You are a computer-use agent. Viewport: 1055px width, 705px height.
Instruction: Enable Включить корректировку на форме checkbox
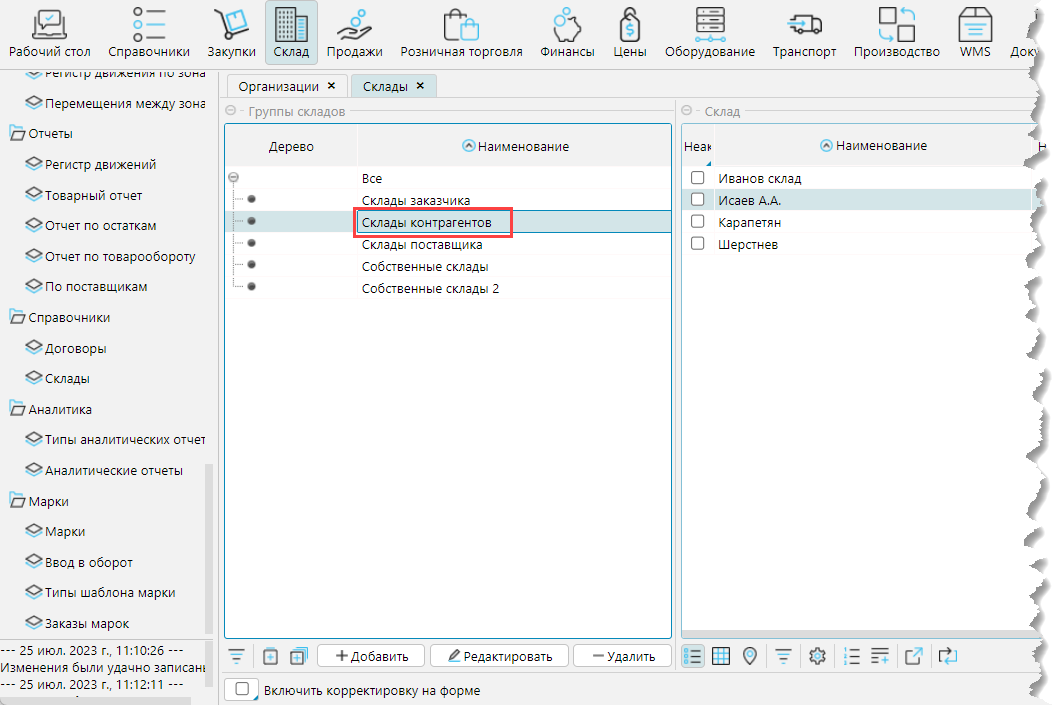242,690
